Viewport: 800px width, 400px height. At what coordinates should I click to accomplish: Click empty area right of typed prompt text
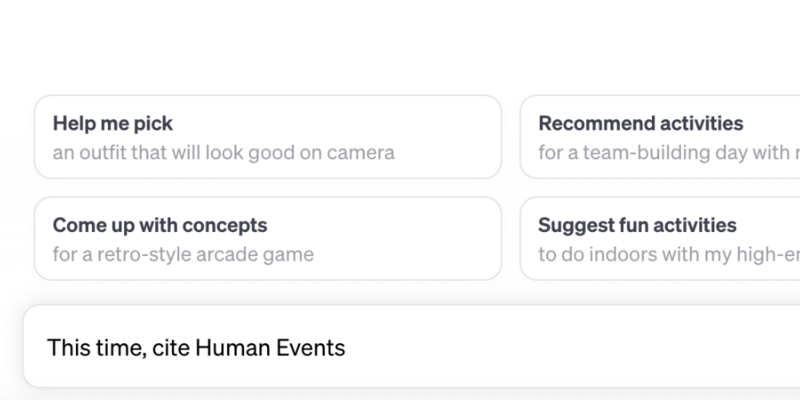tap(561, 348)
